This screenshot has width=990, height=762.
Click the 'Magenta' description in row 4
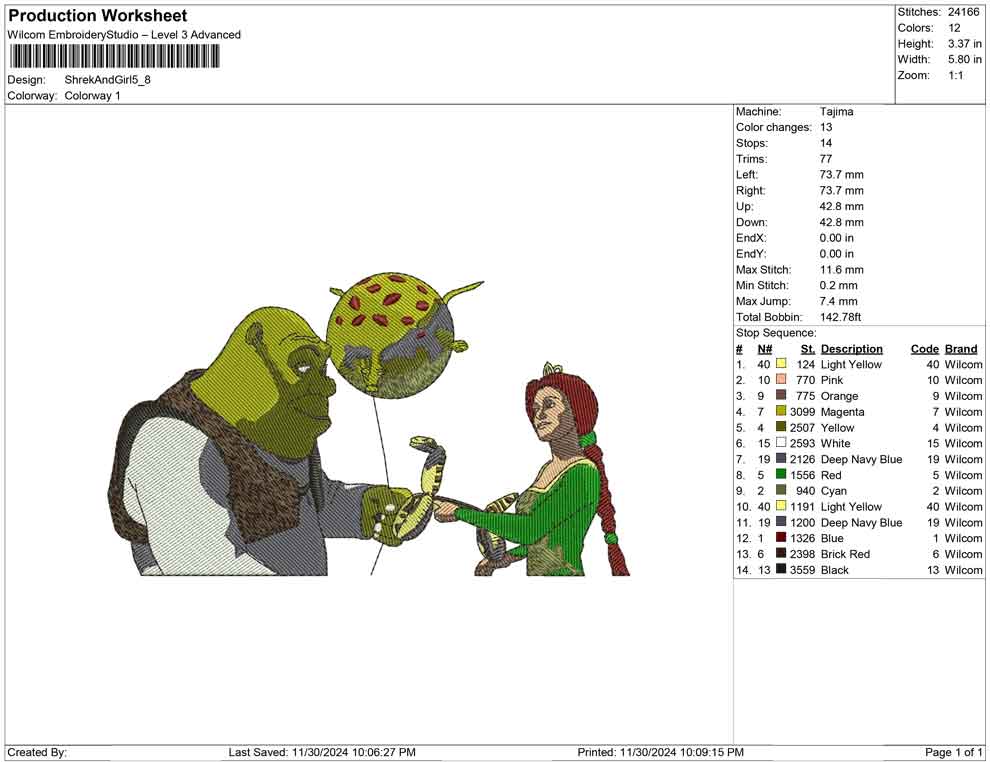click(x=842, y=412)
